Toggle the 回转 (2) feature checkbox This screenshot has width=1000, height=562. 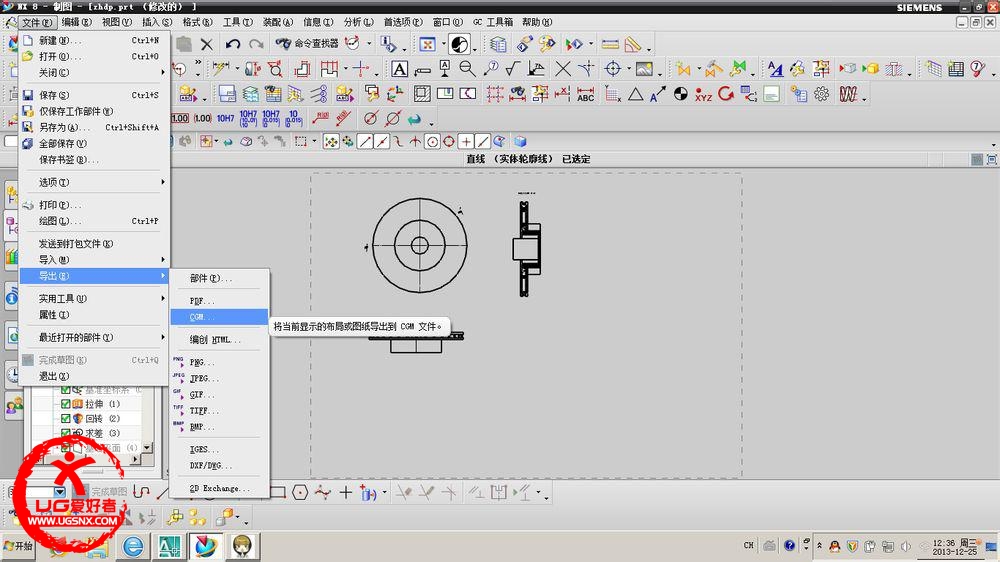66,419
